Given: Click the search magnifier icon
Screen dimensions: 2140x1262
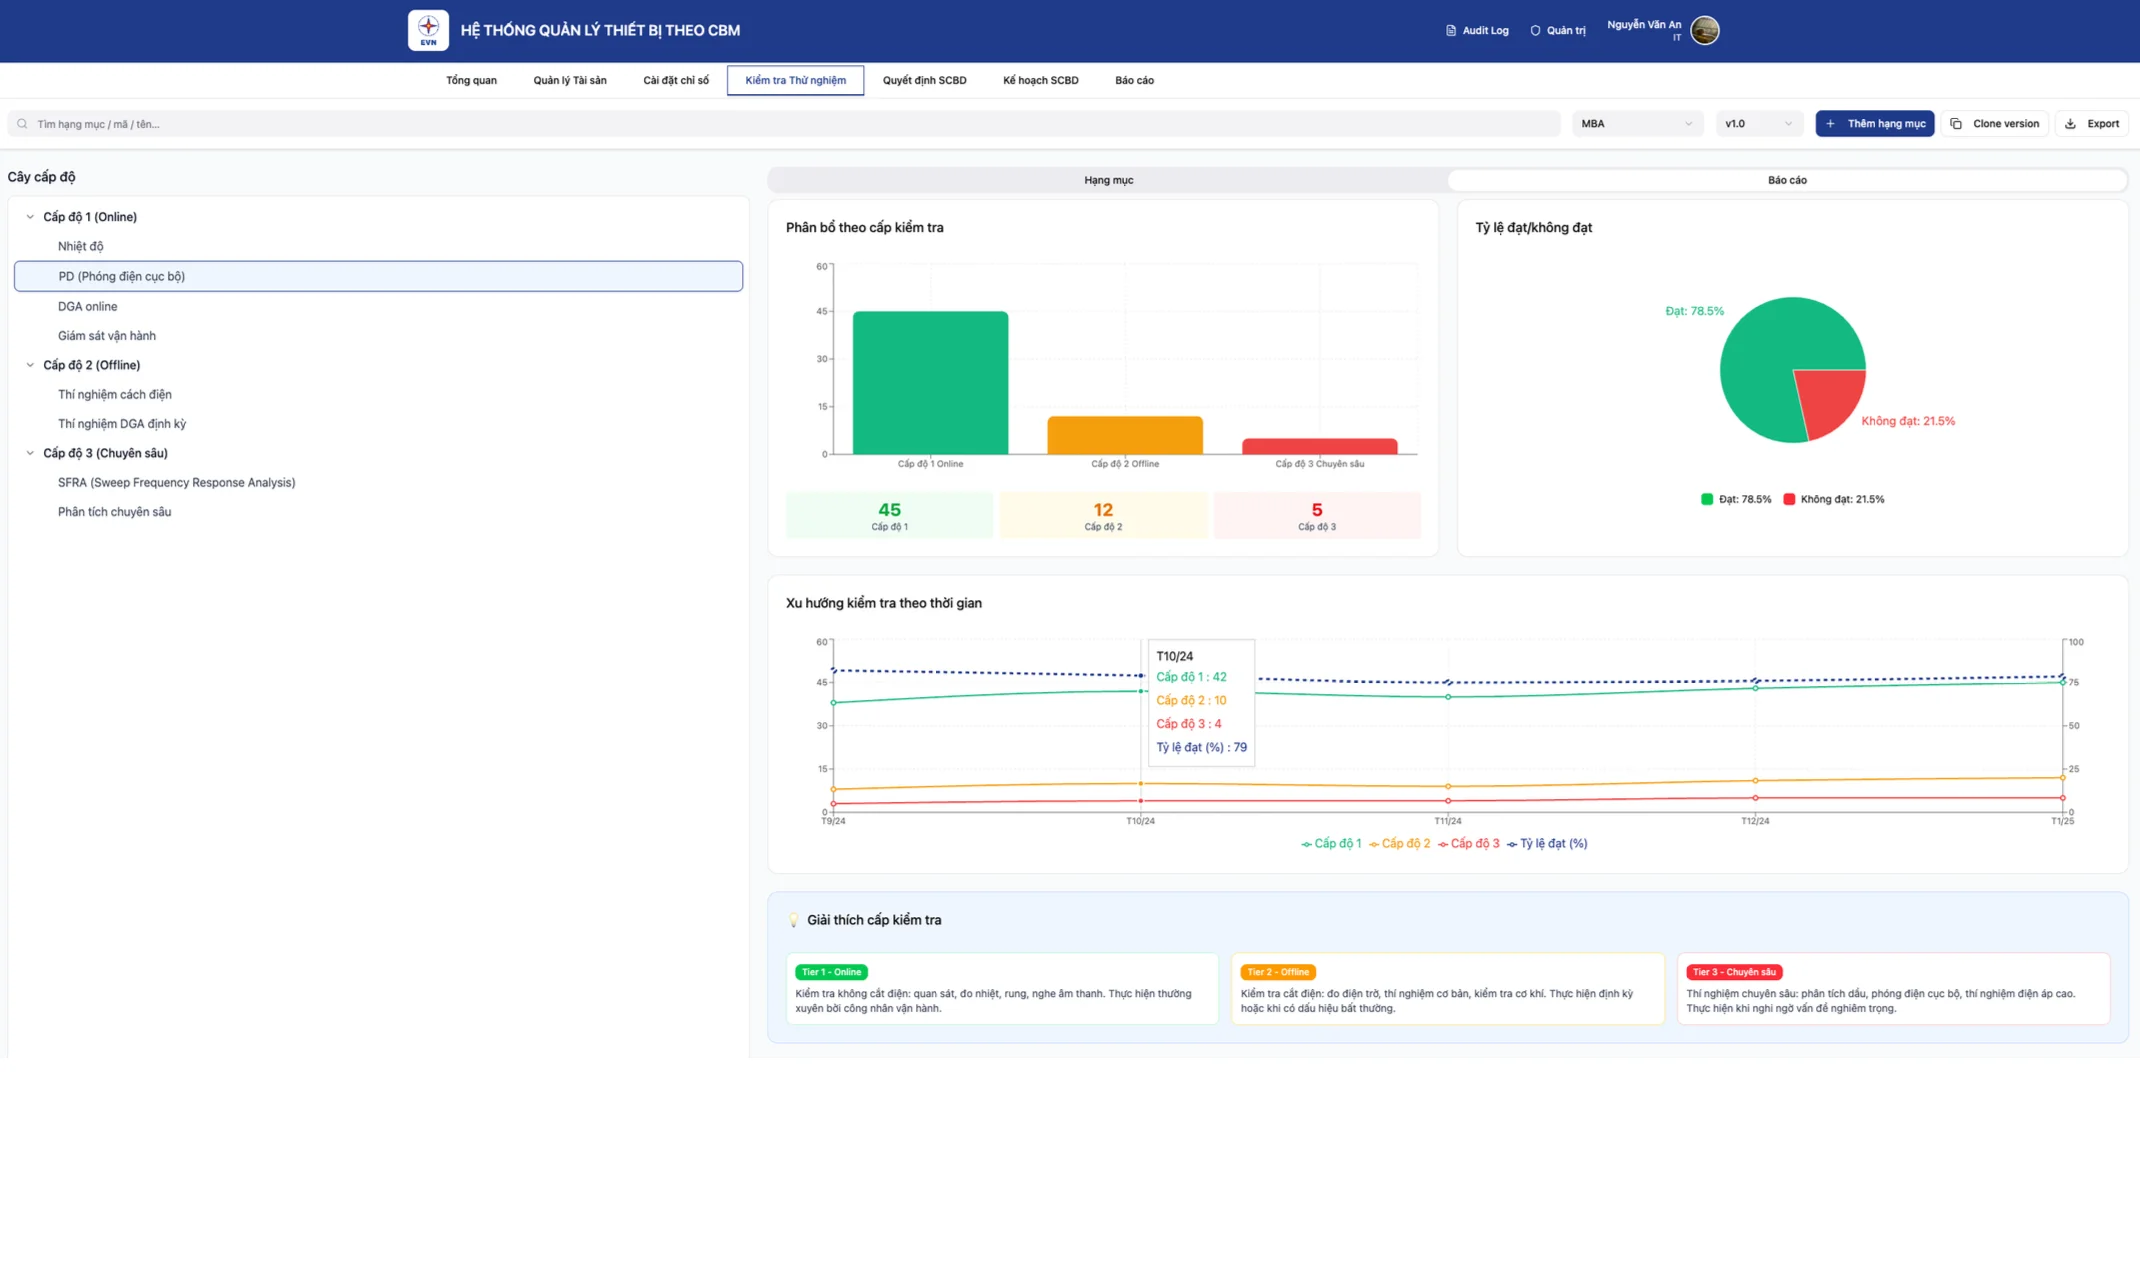Looking at the screenshot, I should click(x=22, y=124).
